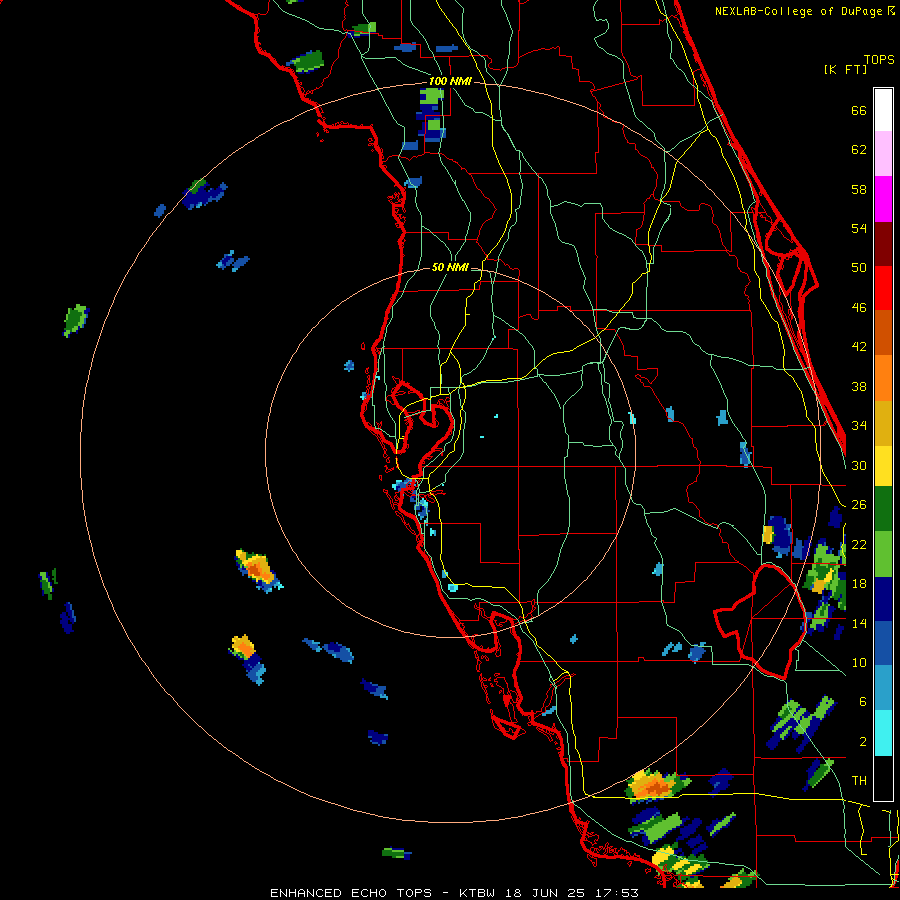Viewport: 900px width, 900px height.
Task: Click the [K FT] units label
Action: point(846,69)
